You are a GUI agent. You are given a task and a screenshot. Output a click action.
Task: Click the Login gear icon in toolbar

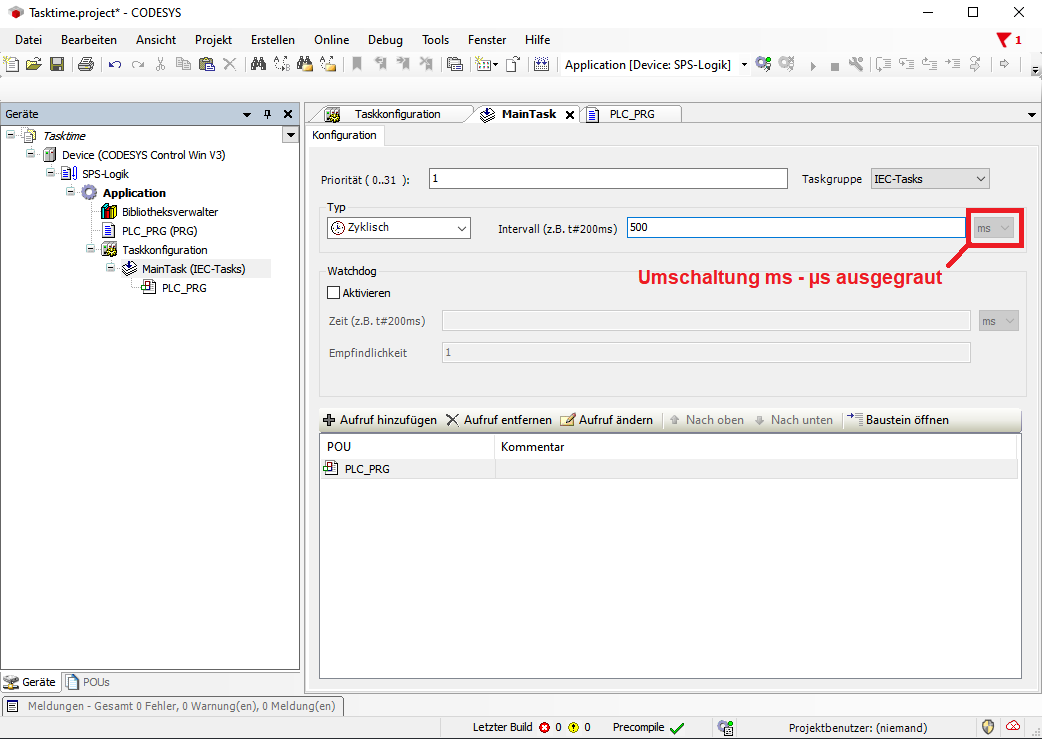[x=763, y=65]
